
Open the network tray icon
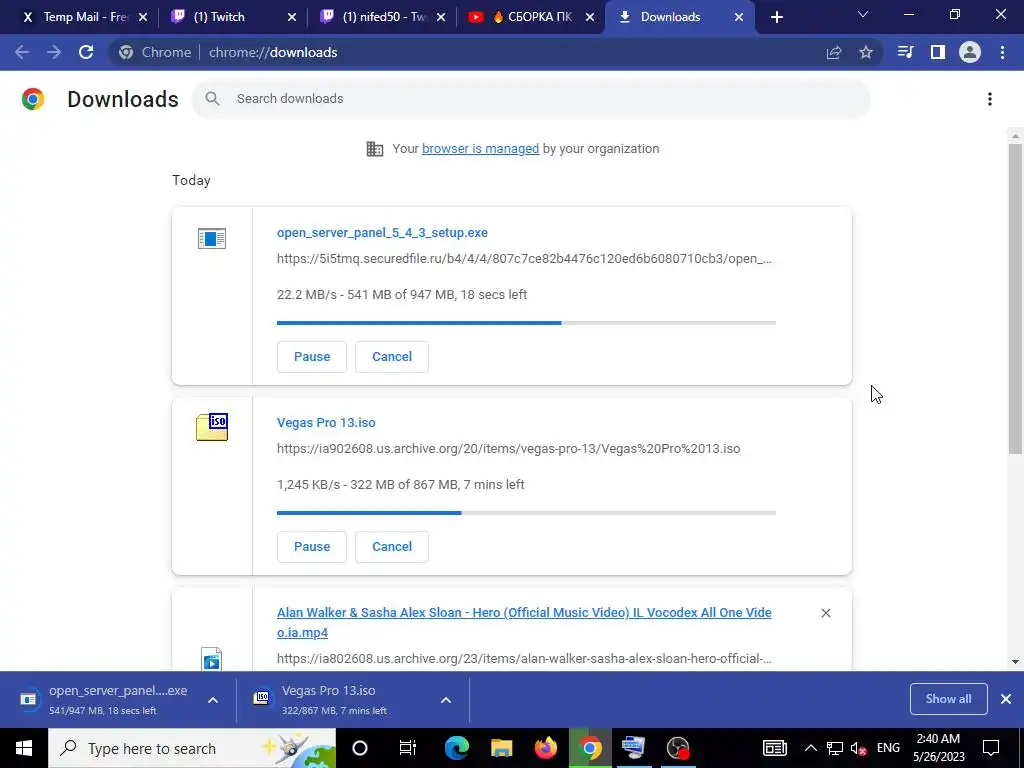tap(835, 748)
